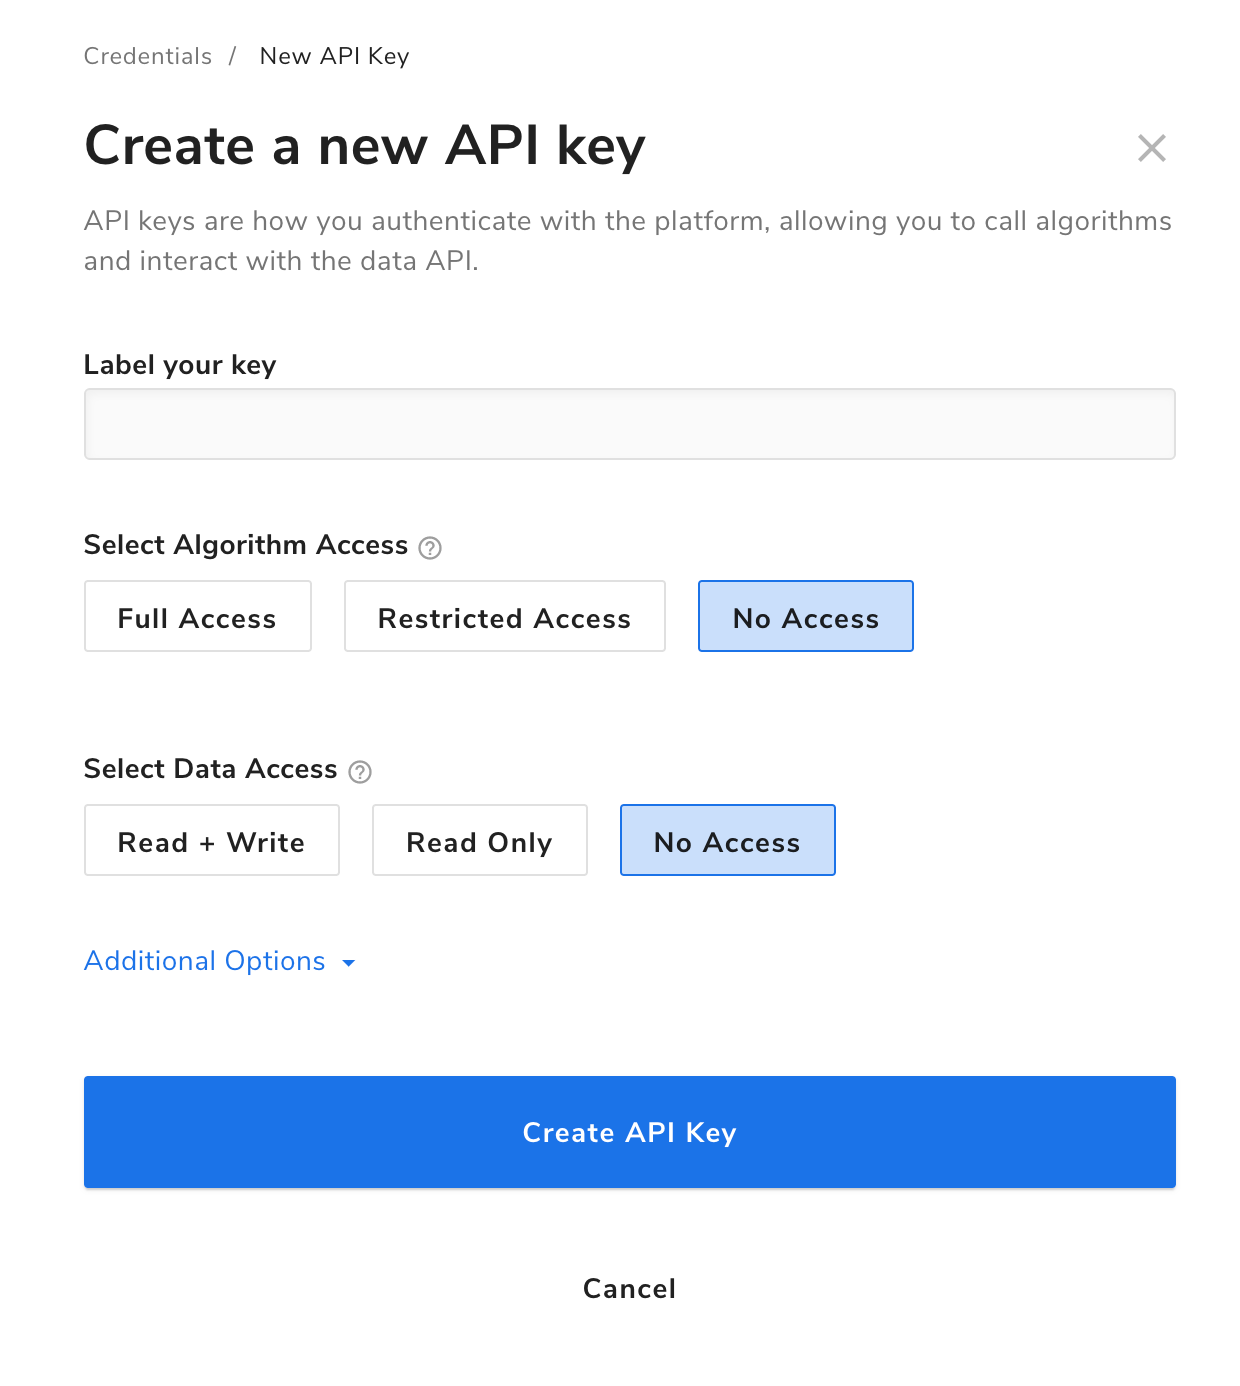The image size is (1240, 1386).
Task: Choose Read Only data access
Action: [479, 840]
